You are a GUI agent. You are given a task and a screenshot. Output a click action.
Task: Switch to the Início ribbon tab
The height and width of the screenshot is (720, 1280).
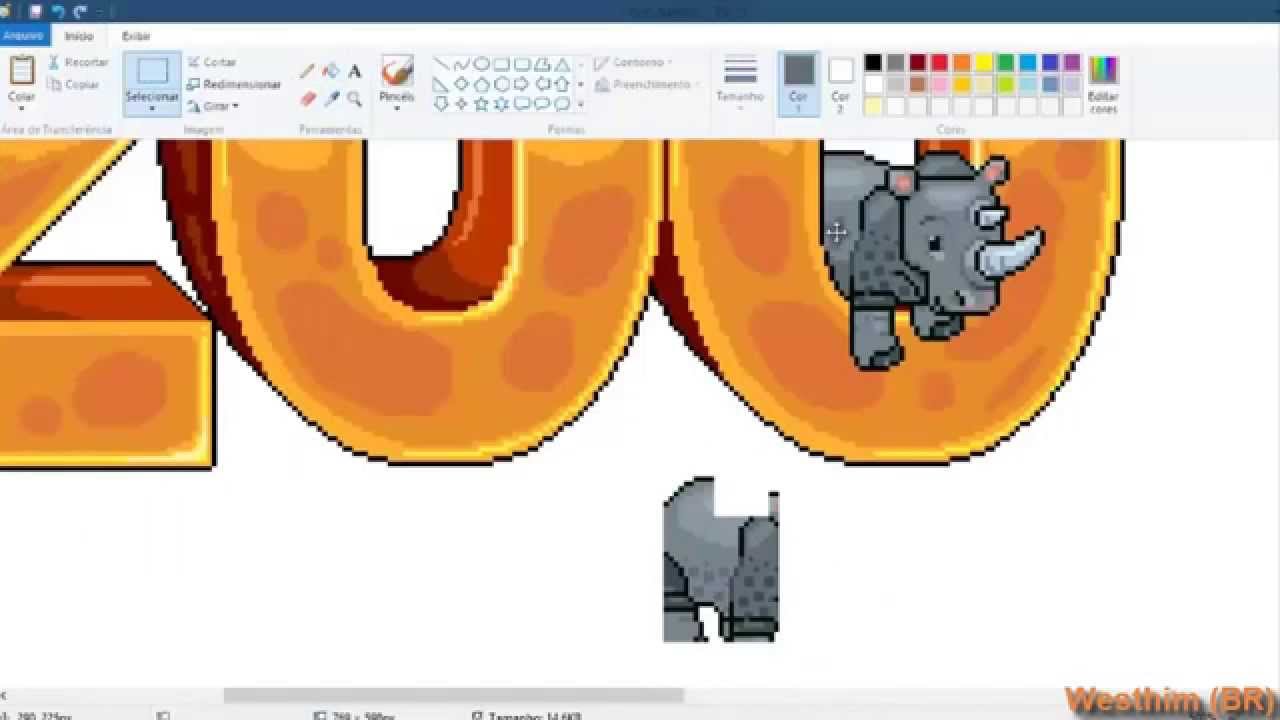[79, 36]
